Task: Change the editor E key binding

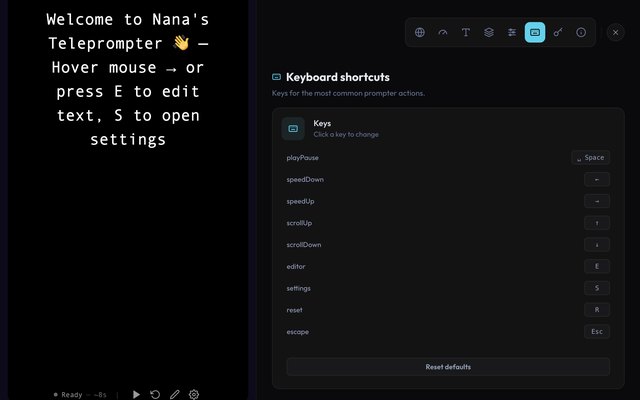Action: [597, 267]
